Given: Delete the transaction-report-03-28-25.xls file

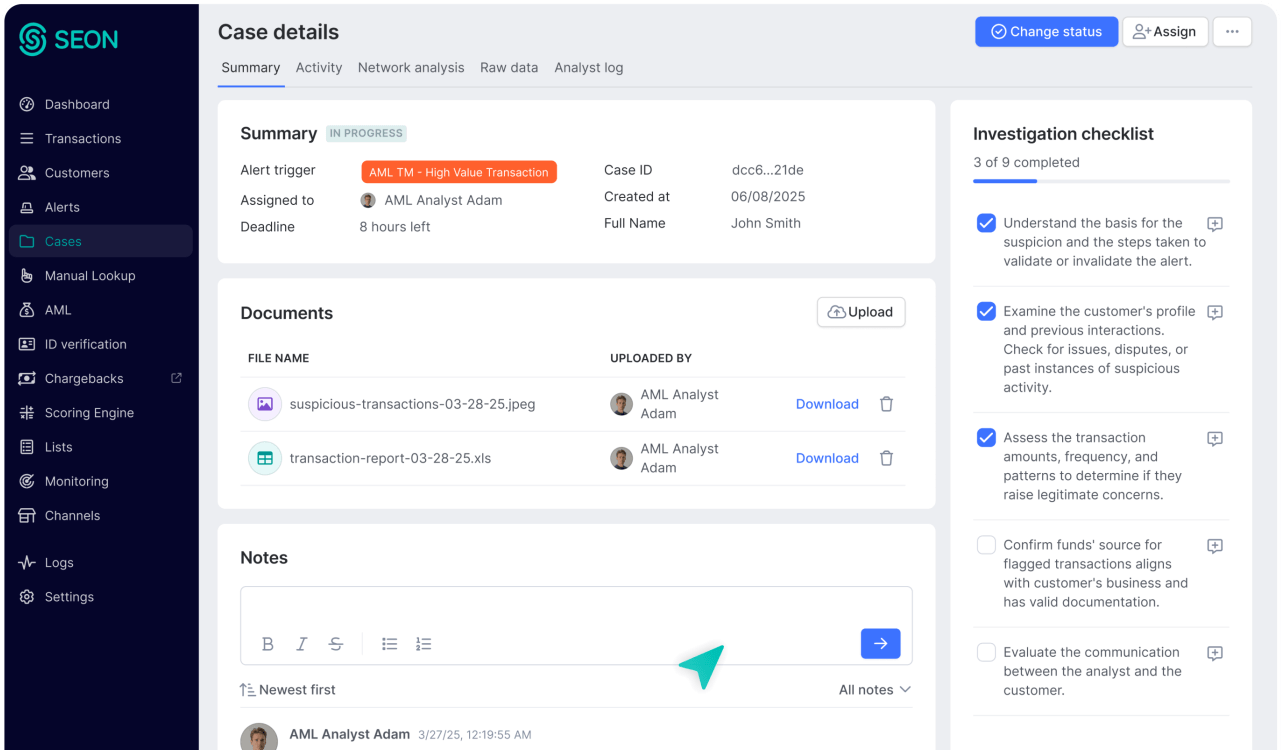Looking at the screenshot, I should pos(886,458).
